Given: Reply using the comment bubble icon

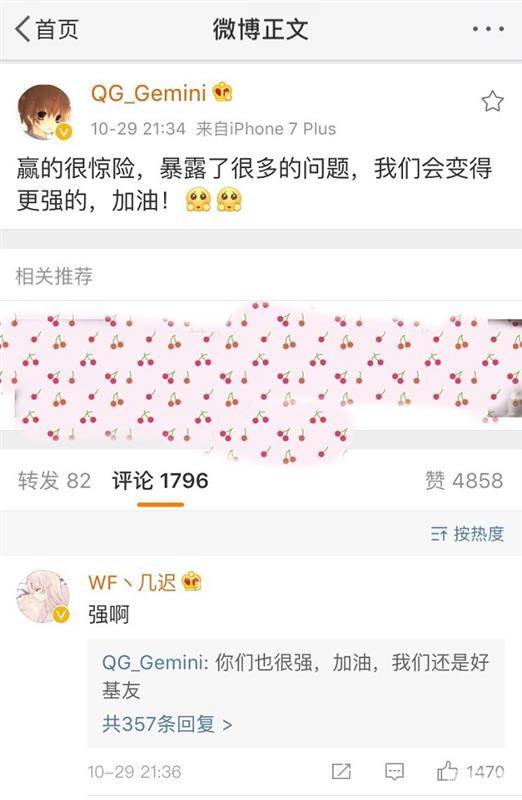Looking at the screenshot, I should tap(394, 771).
